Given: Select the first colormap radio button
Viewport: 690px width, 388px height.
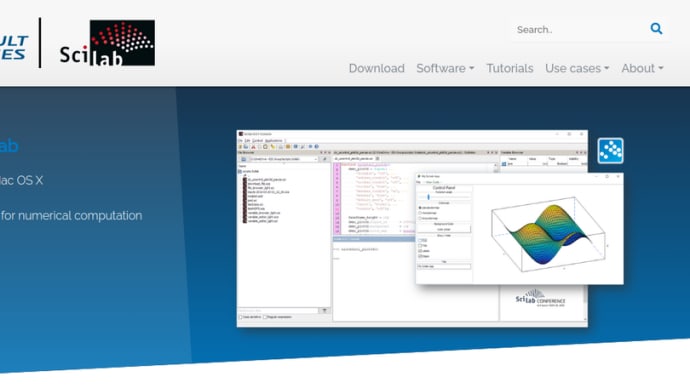Looking at the screenshot, I should click(420, 208).
